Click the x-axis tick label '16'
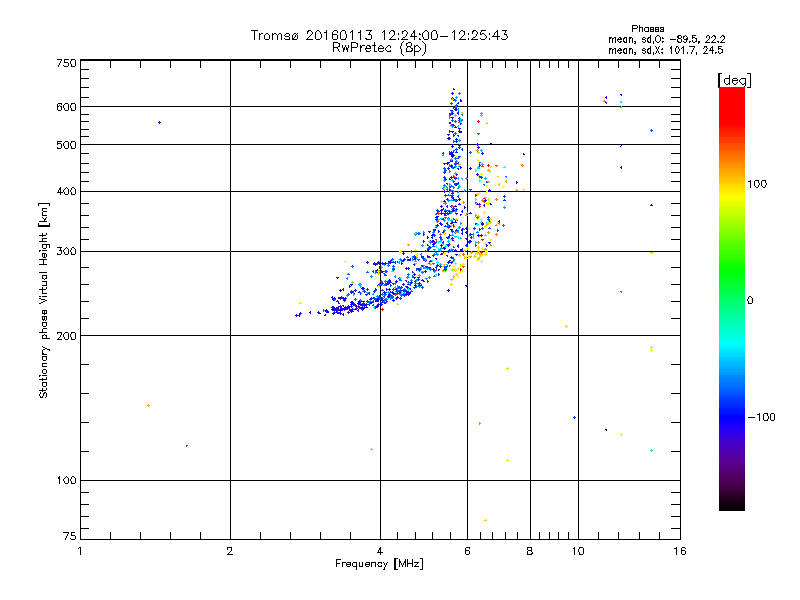Viewport: 800px width, 600px height. click(x=680, y=551)
